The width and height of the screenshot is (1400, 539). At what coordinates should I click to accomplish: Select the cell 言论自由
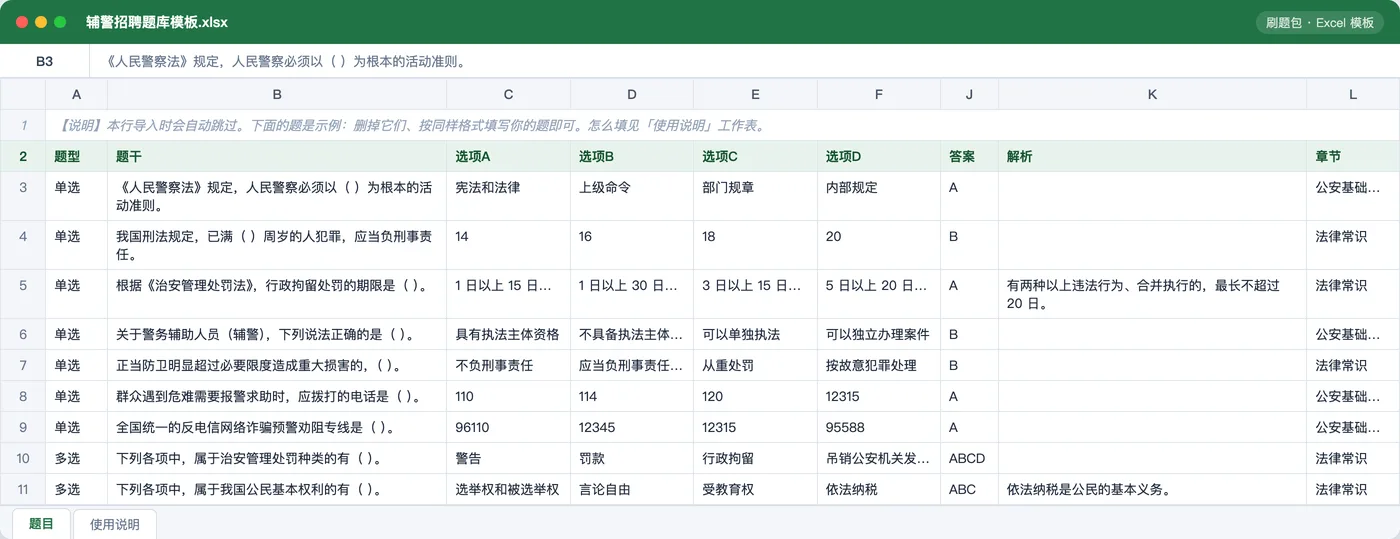(632, 489)
